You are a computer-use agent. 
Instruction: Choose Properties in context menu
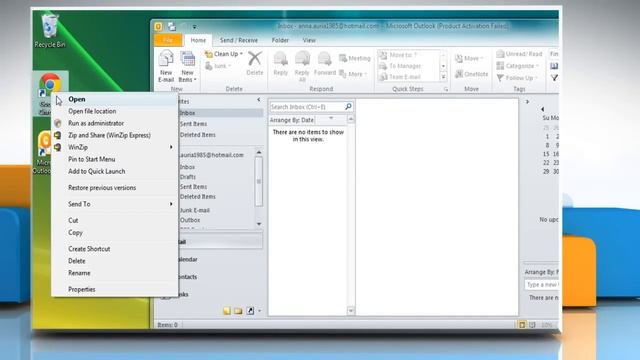tap(115, 289)
